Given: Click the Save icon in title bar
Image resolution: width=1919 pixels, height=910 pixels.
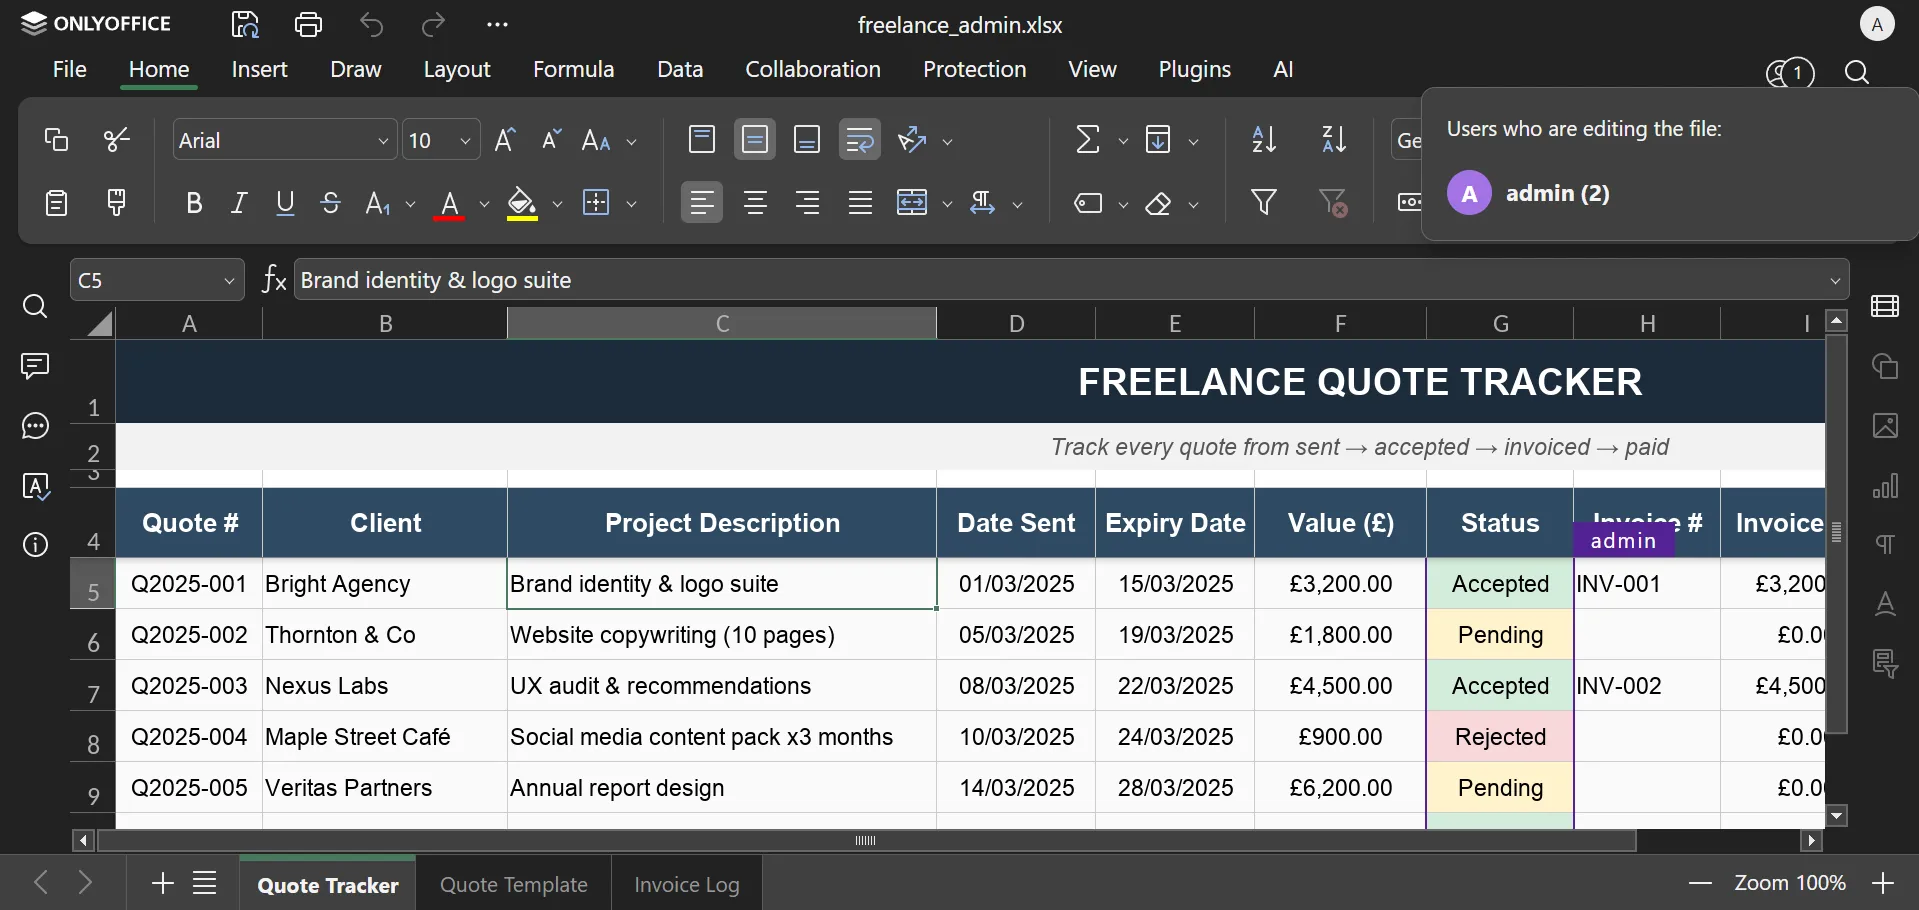Looking at the screenshot, I should click(246, 24).
